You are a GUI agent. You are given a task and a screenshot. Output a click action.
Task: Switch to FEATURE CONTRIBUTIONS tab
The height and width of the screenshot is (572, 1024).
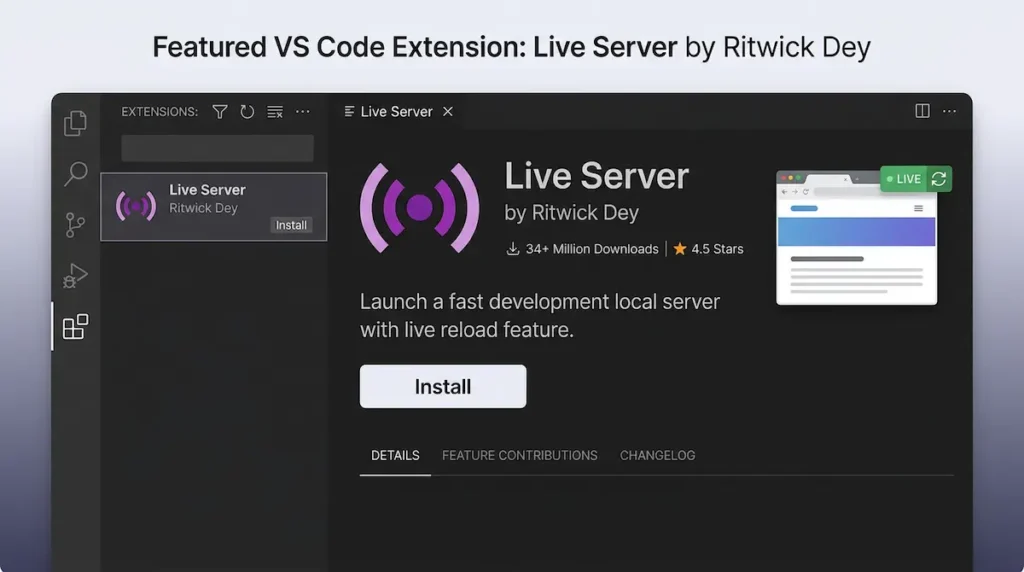tap(520, 455)
